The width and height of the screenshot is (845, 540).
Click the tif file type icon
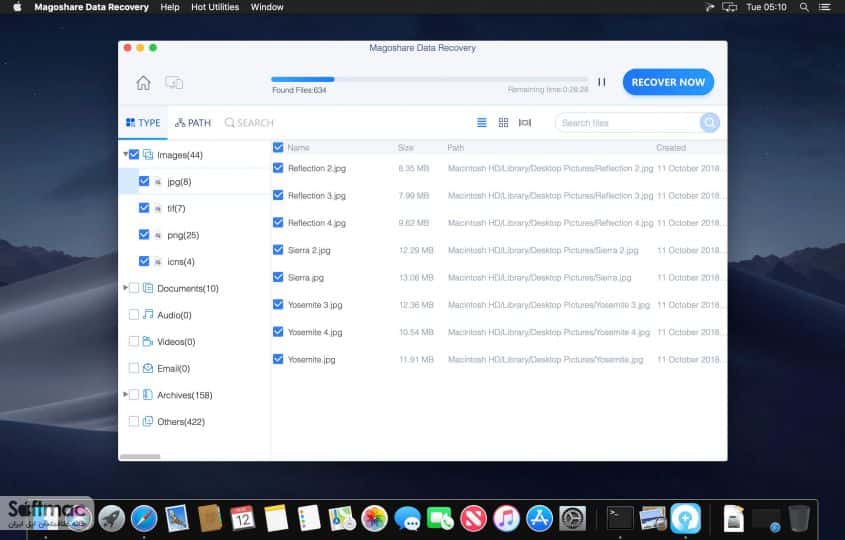158,209
